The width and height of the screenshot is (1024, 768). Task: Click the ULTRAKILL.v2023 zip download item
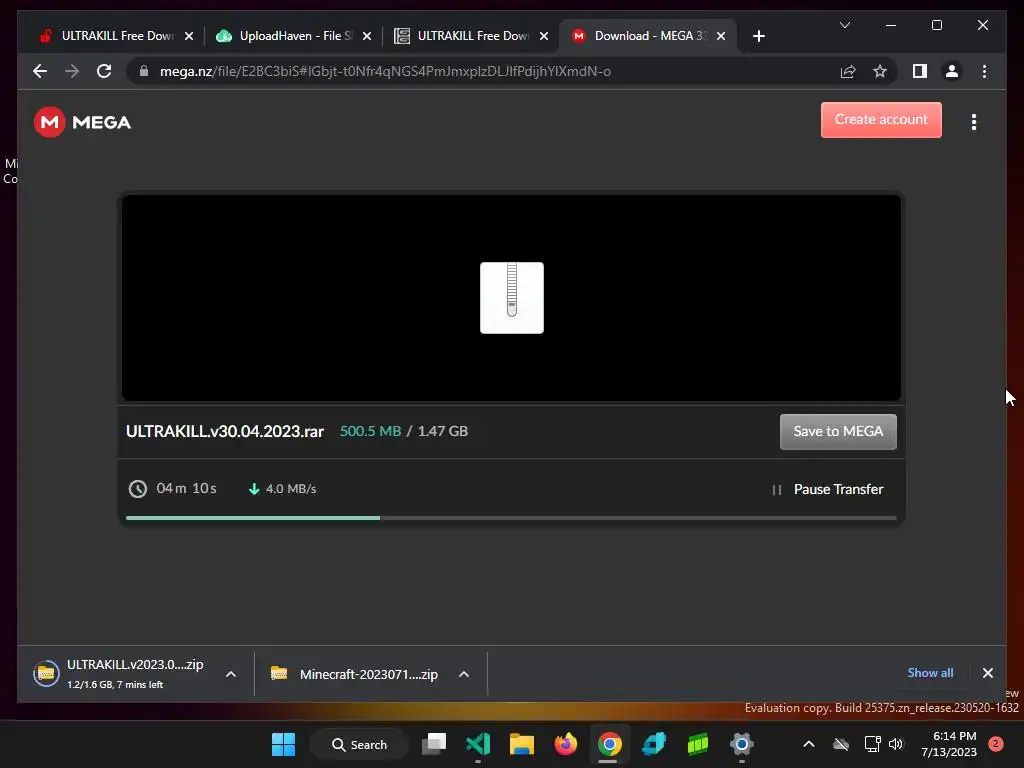(120, 674)
